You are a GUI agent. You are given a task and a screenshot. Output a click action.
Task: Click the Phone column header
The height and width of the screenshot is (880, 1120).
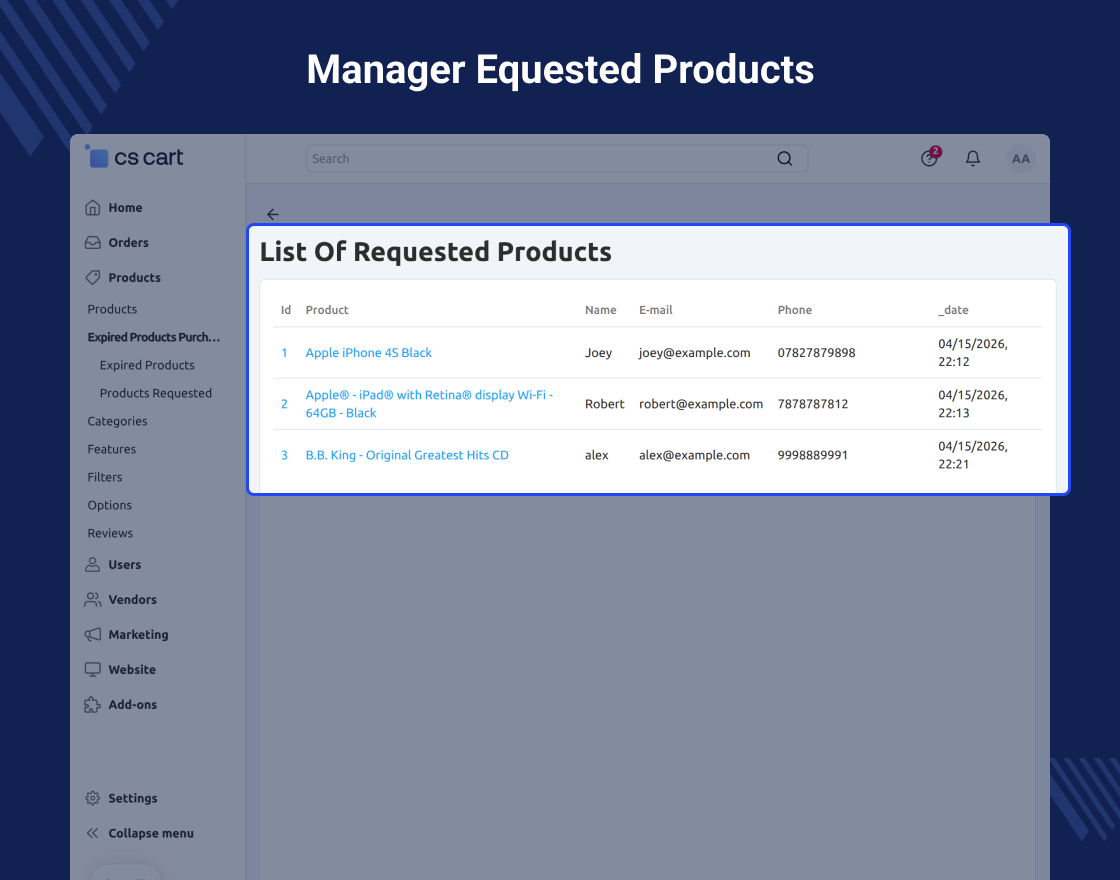point(795,310)
